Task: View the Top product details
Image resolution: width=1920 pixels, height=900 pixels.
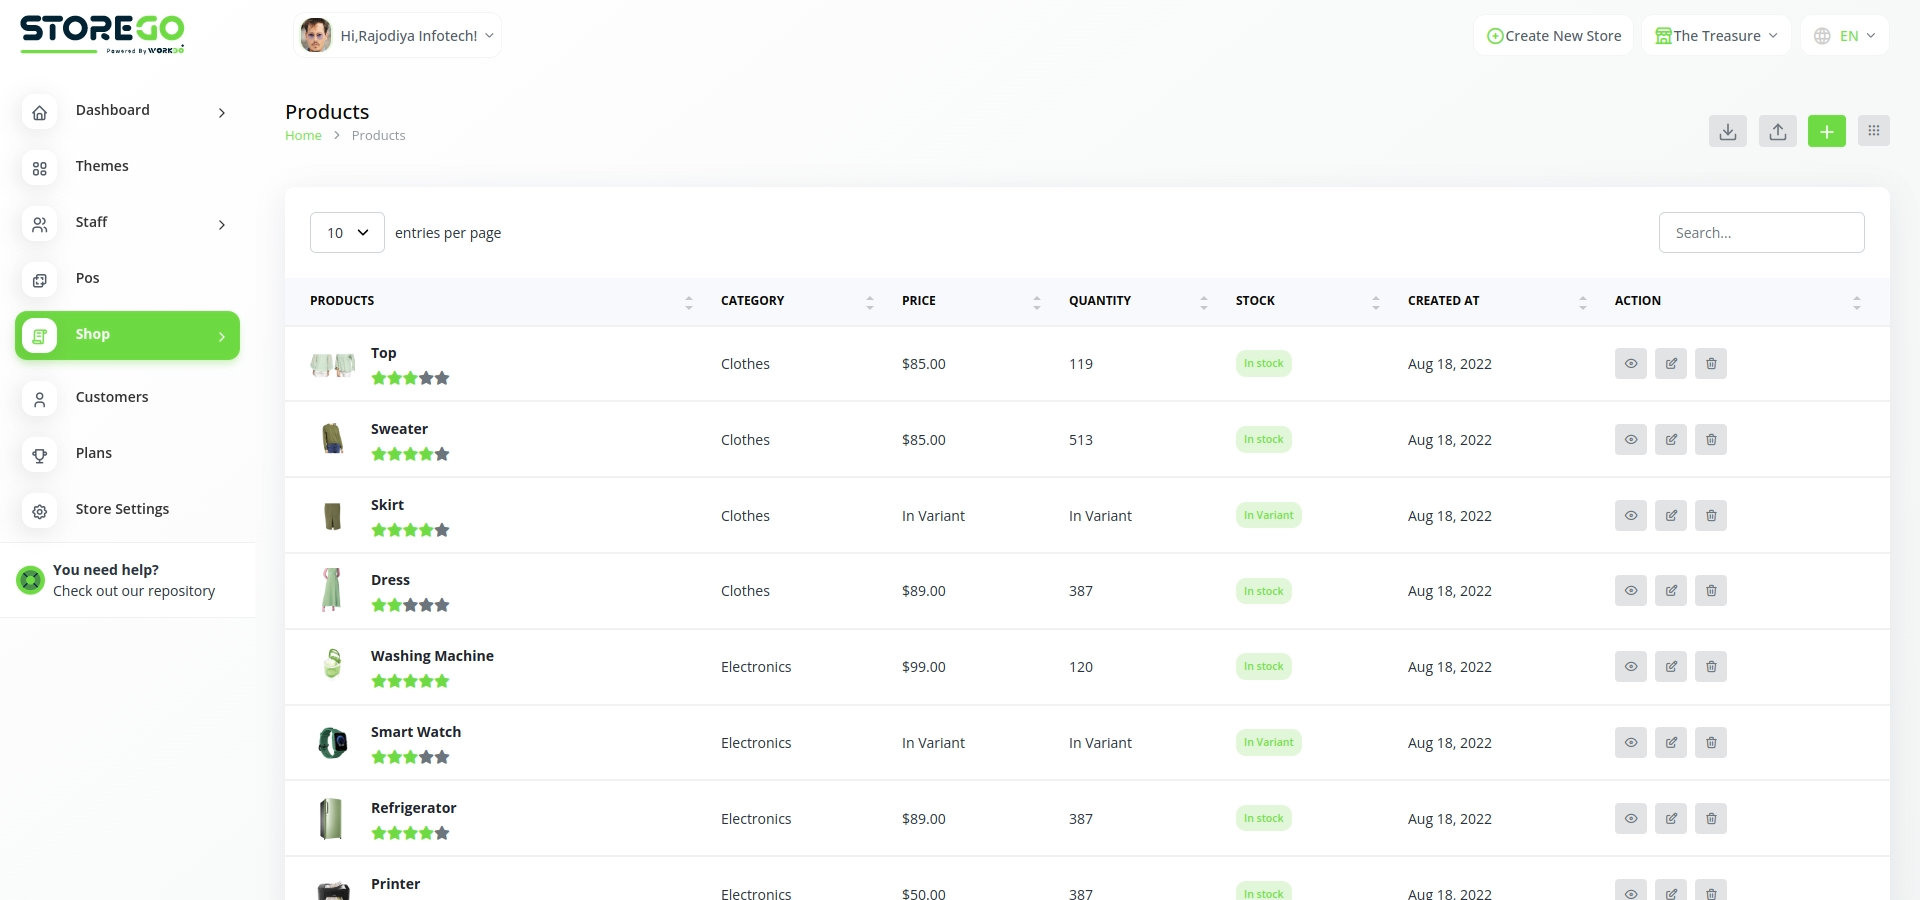Action: click(x=1630, y=364)
